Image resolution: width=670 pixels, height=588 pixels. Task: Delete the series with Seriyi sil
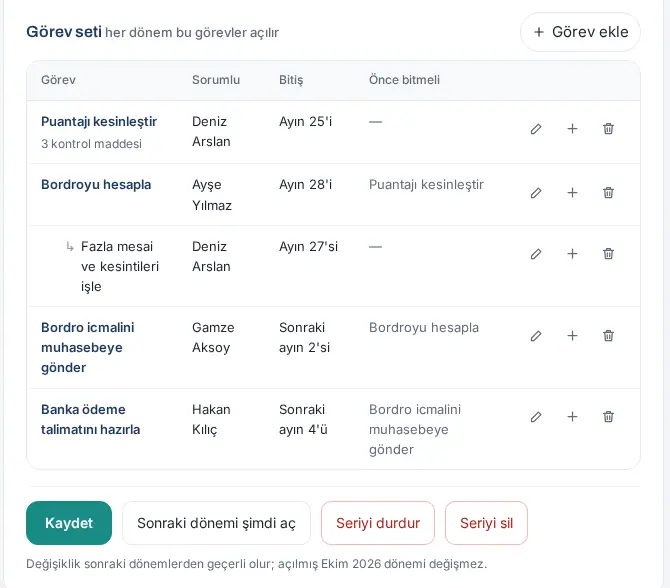click(x=486, y=523)
